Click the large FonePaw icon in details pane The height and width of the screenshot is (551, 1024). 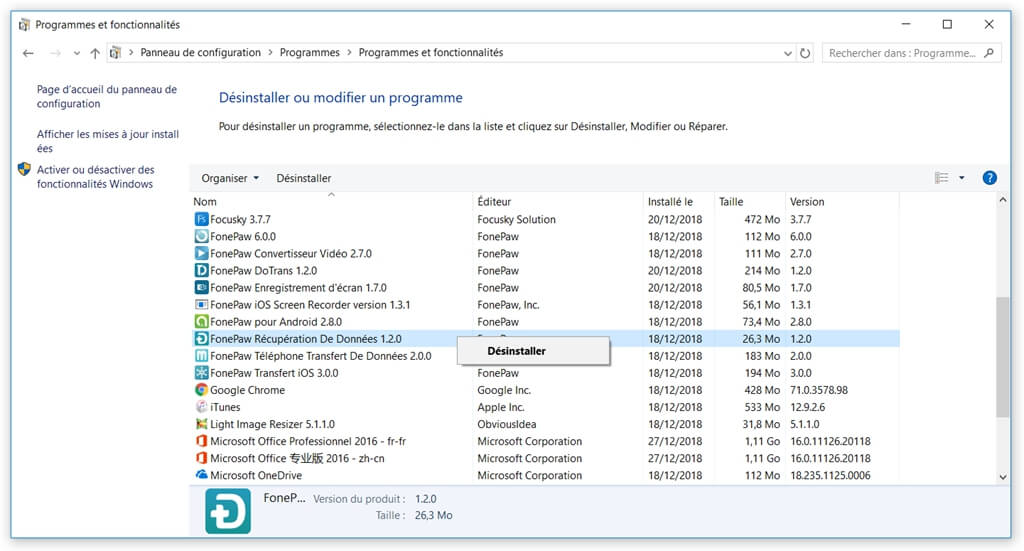[x=228, y=511]
